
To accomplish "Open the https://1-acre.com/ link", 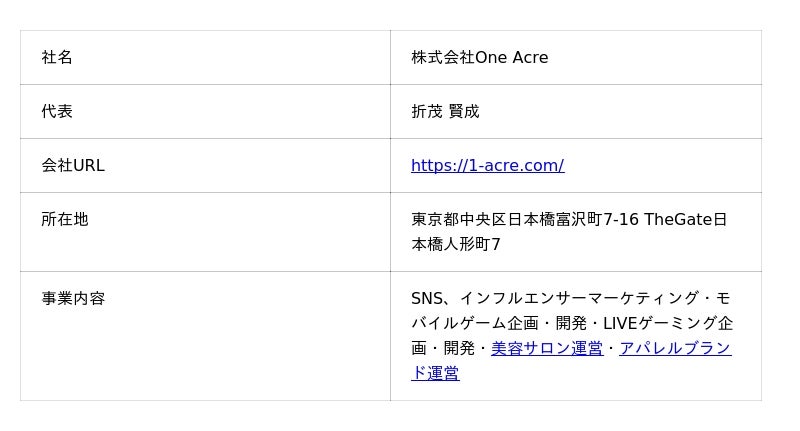I will click(487, 166).
